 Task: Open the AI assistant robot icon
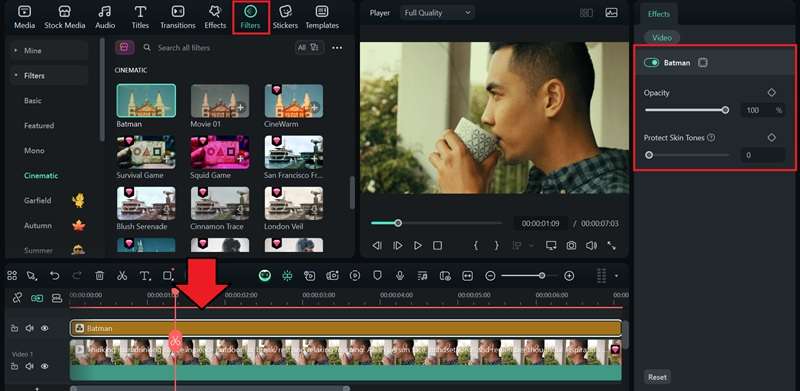[x=265, y=276]
